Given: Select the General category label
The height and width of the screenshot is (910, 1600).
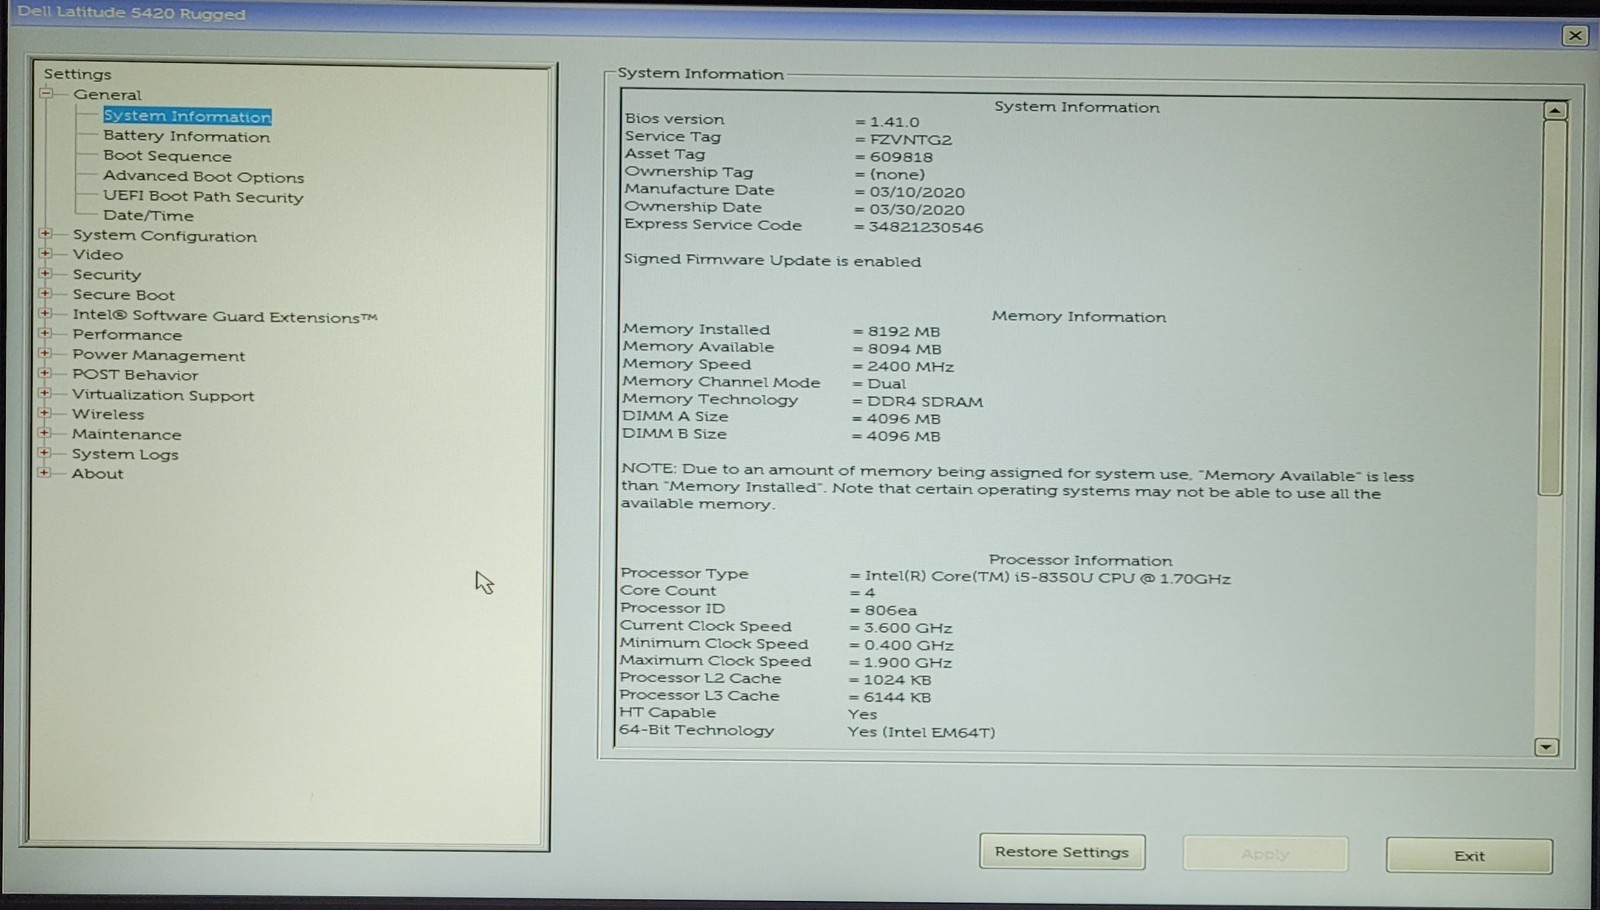Looking at the screenshot, I should click(x=107, y=94).
